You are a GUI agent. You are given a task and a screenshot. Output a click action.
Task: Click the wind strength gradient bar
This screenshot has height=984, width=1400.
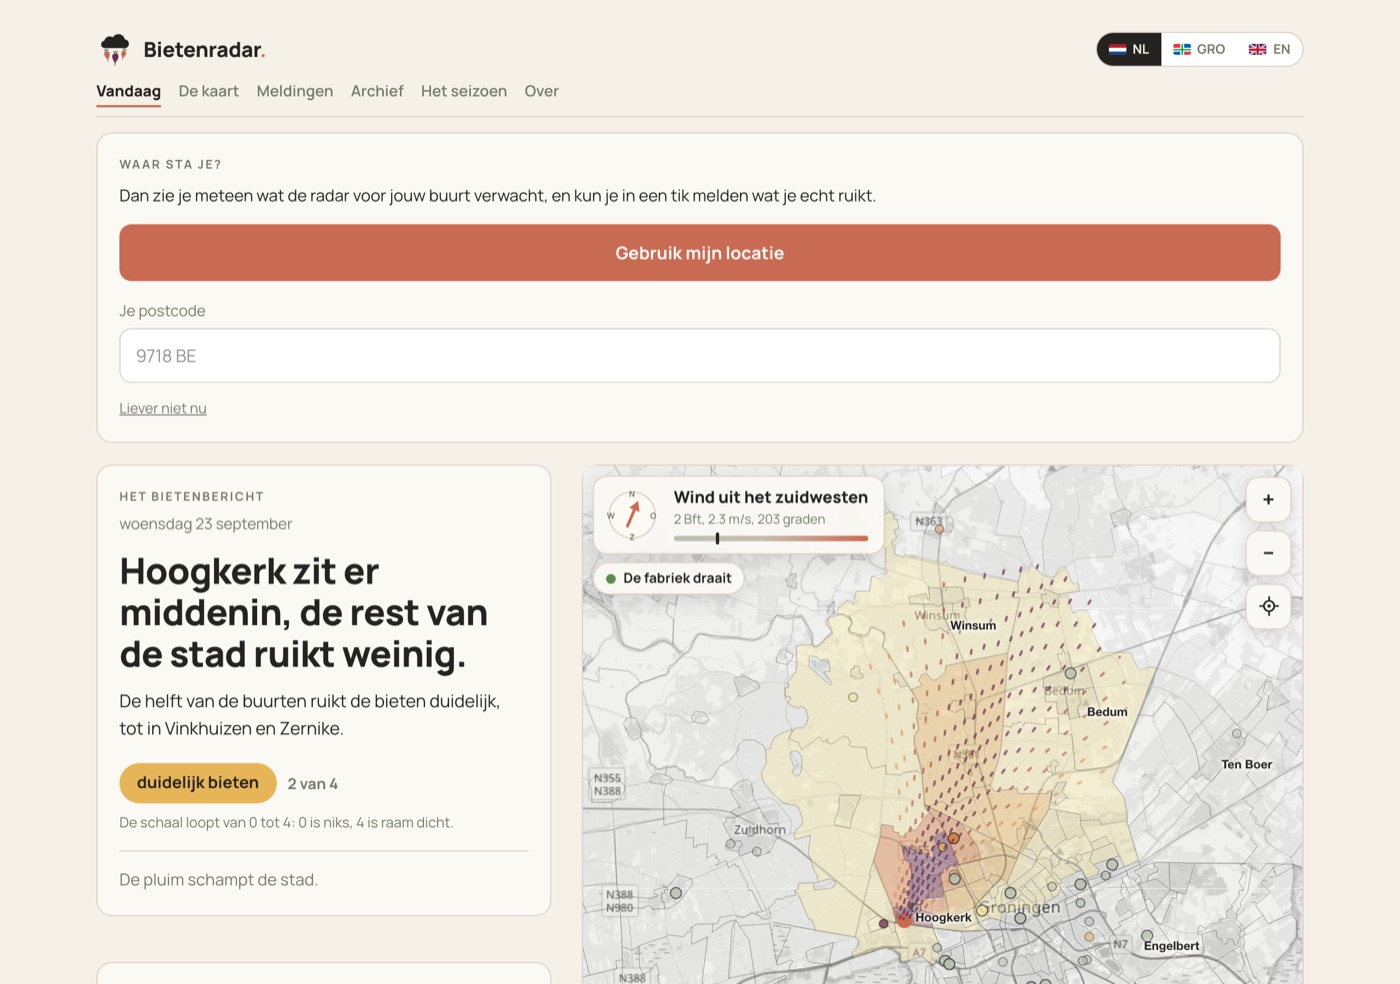click(x=771, y=538)
